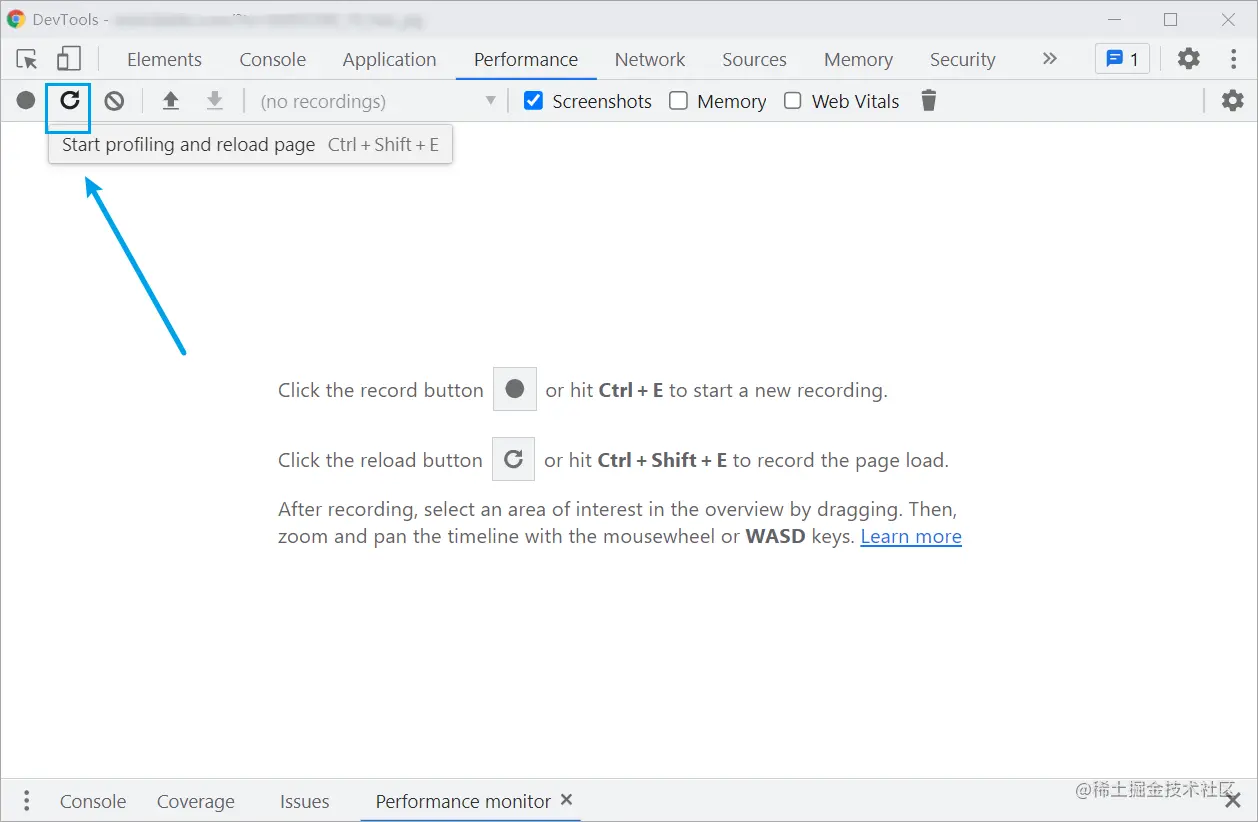Open the Application tab
The height and width of the screenshot is (822, 1258).
point(389,59)
